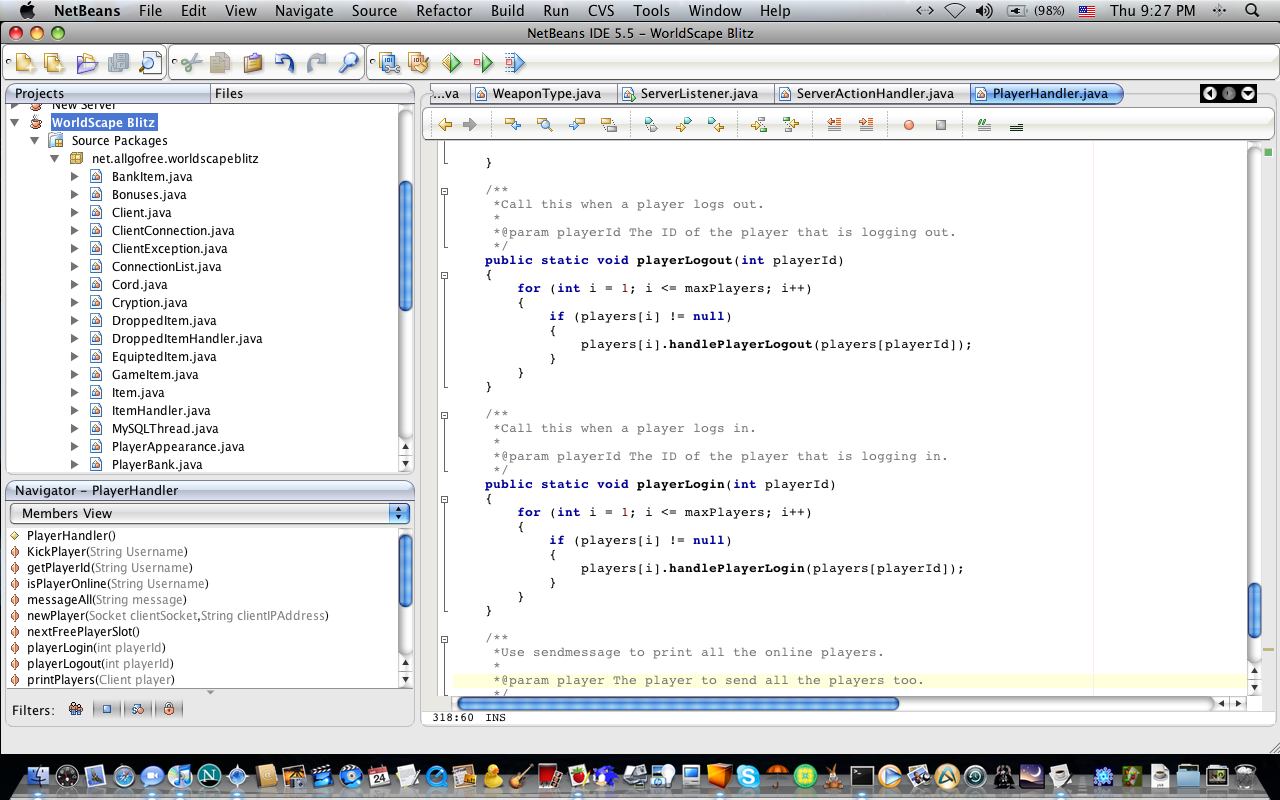Image resolution: width=1280 pixels, height=800 pixels.
Task: Click the editor Forward arrow icon
Action: (x=470, y=125)
